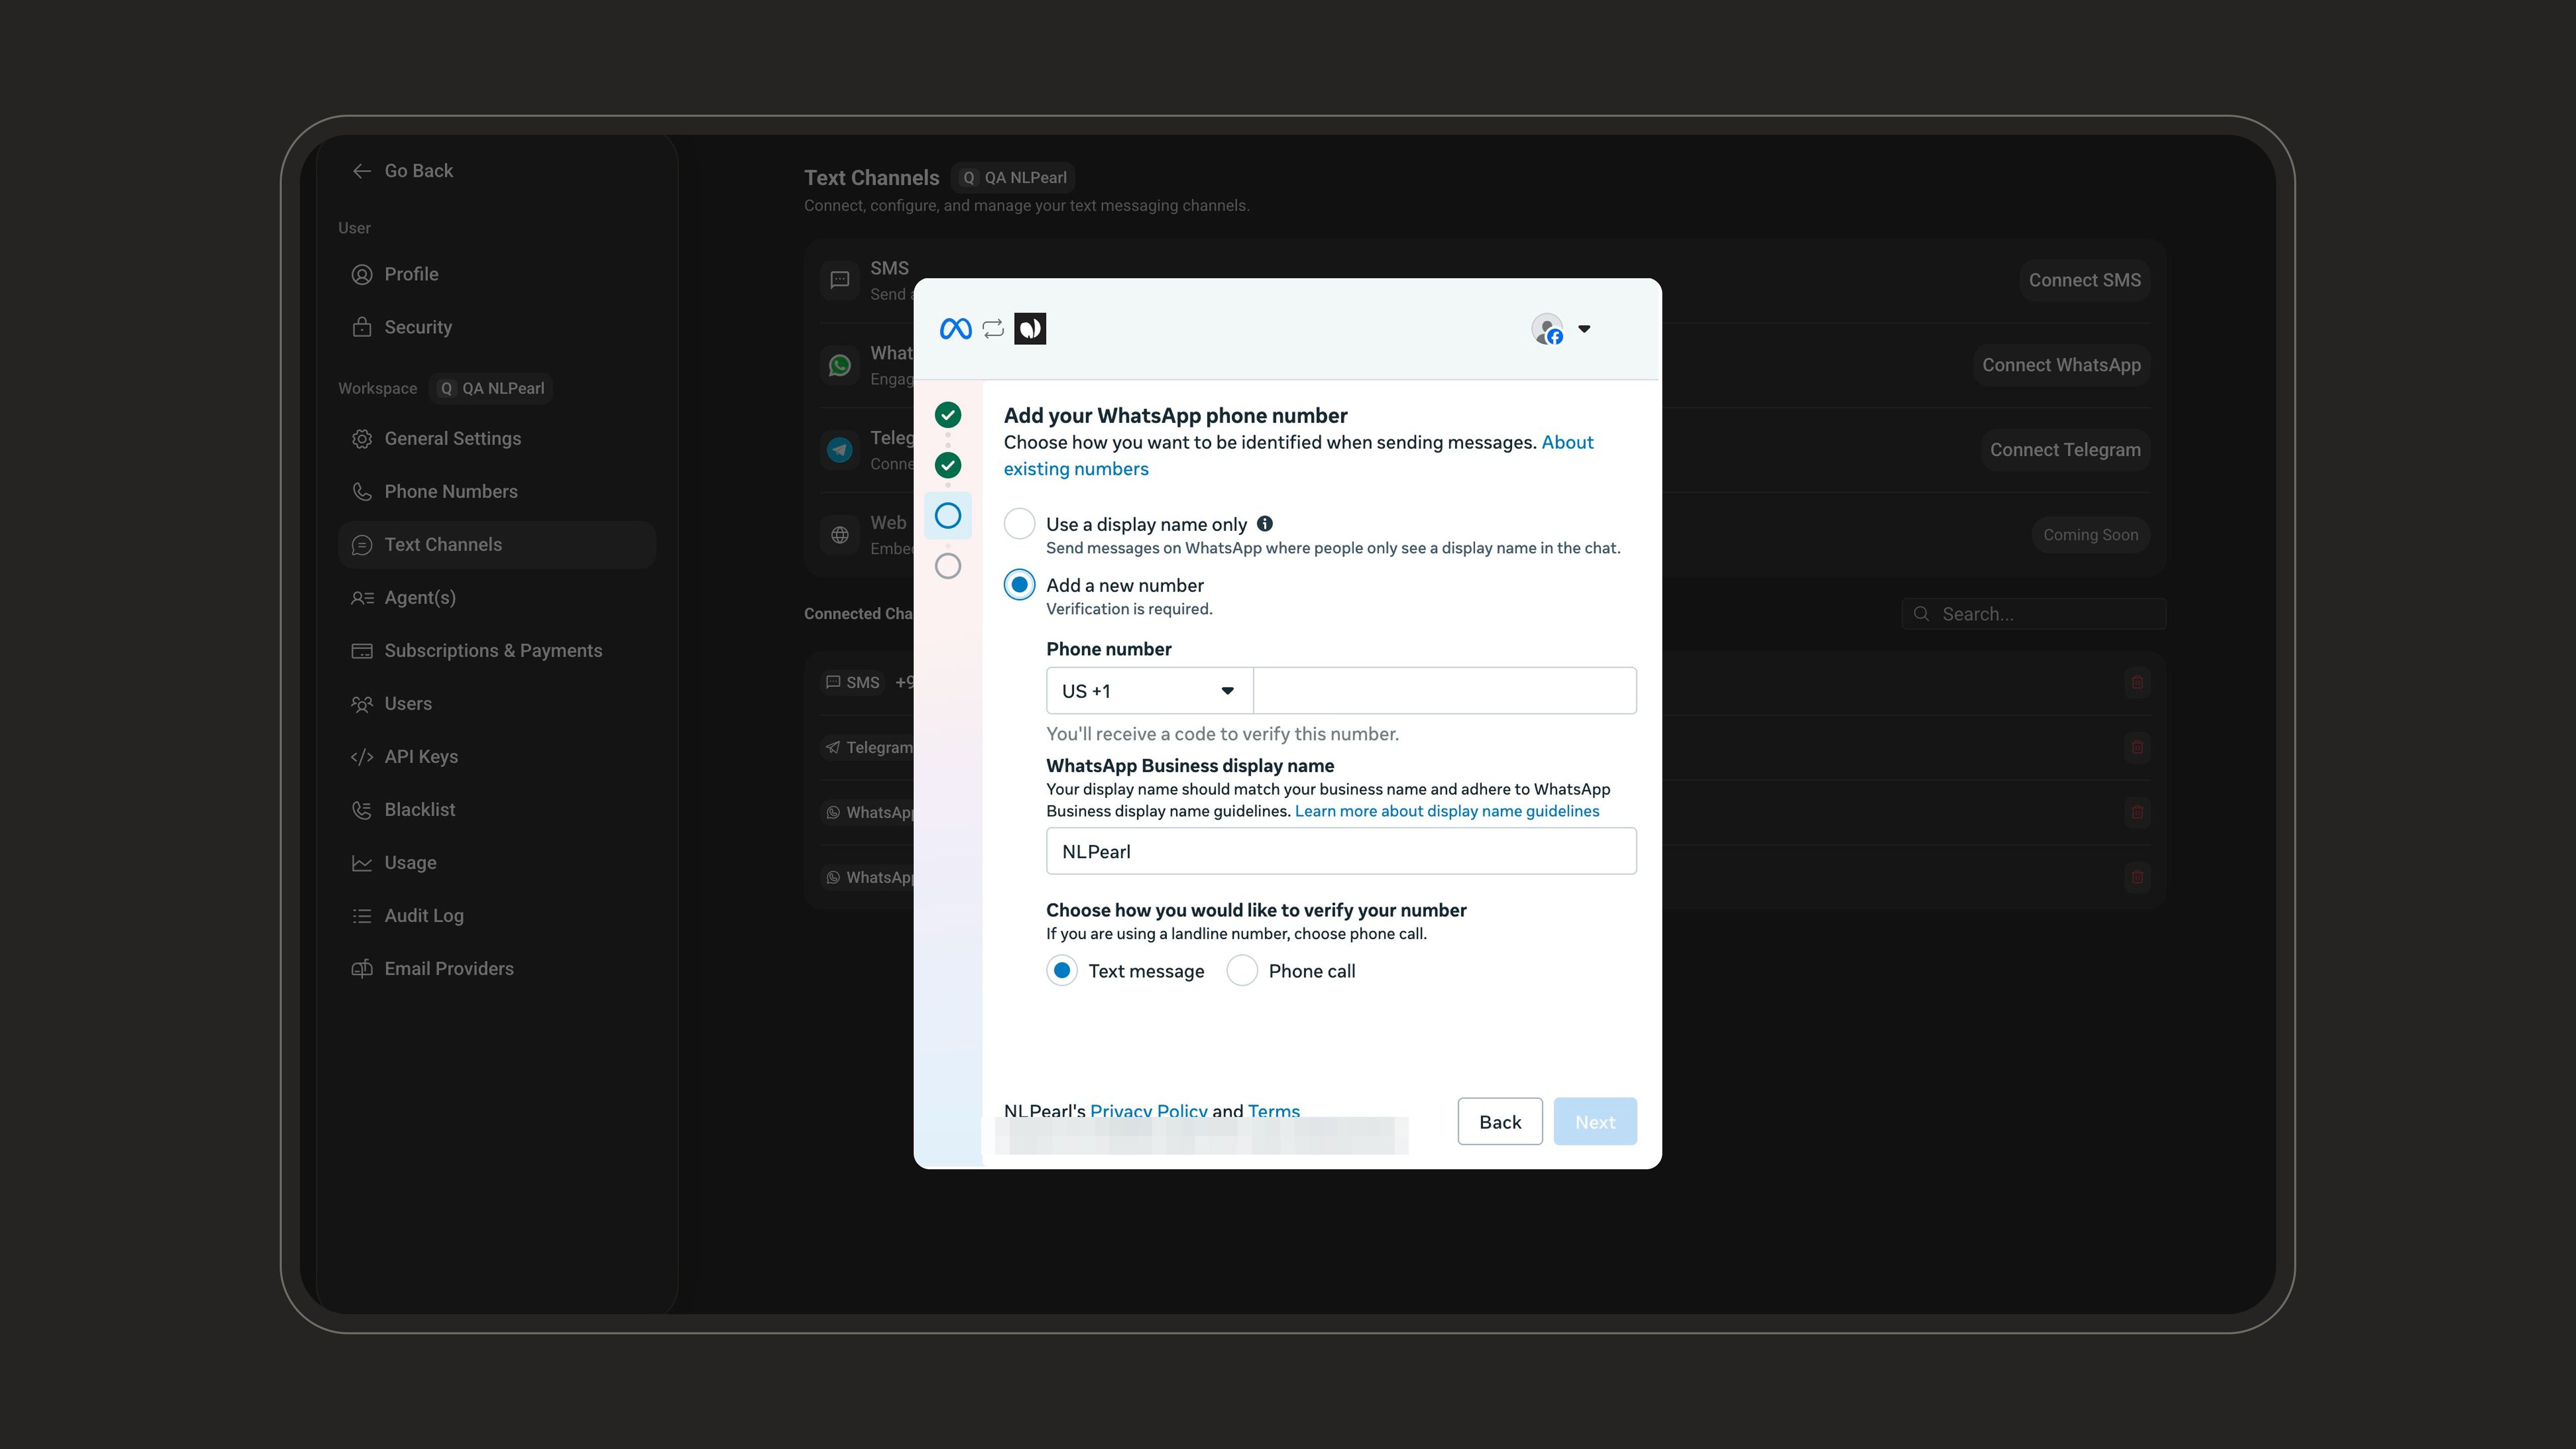This screenshot has width=2576, height=1449.
Task: Click the info icon beside 'Use a display name only'
Action: (x=1265, y=523)
